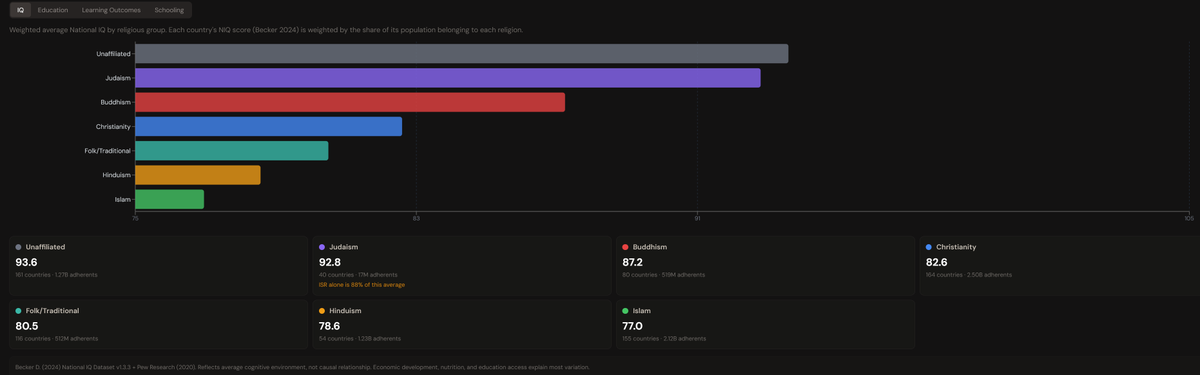Viewport: 1200px width, 375px height.
Task: Click the '155 countries' line on Islam card
Action: 663,338
